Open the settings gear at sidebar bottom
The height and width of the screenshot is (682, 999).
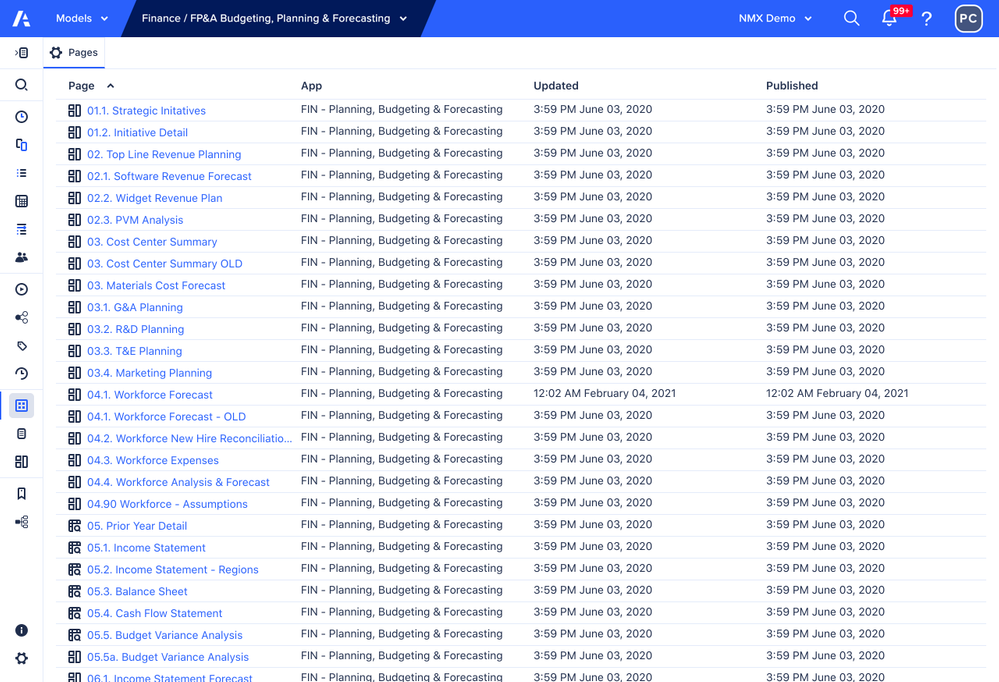20,658
